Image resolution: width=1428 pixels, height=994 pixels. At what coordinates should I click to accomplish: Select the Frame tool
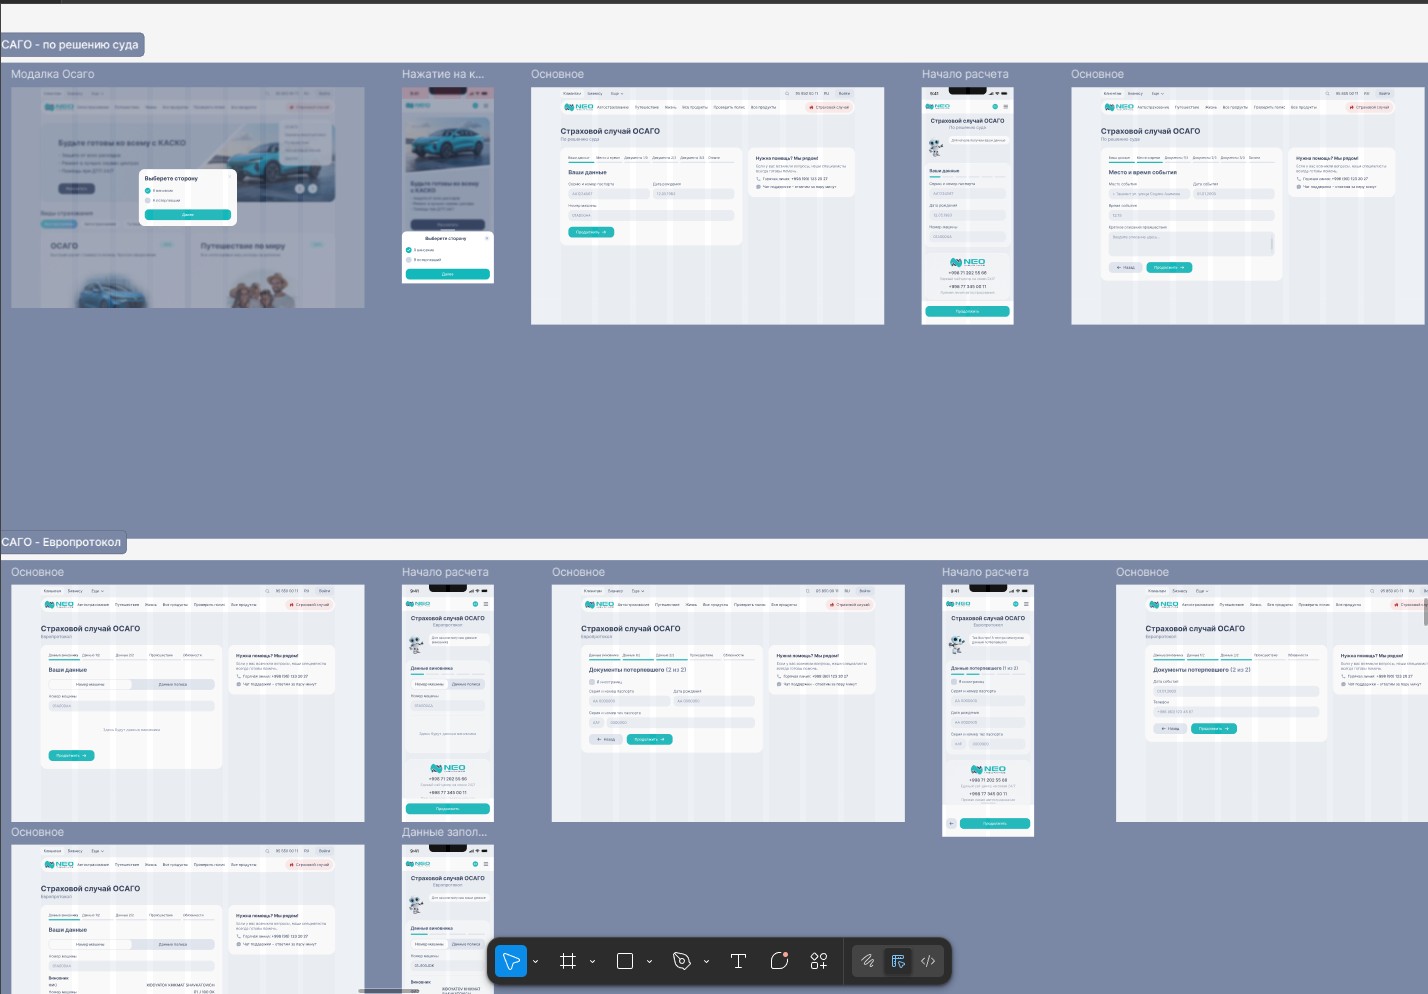(x=568, y=961)
